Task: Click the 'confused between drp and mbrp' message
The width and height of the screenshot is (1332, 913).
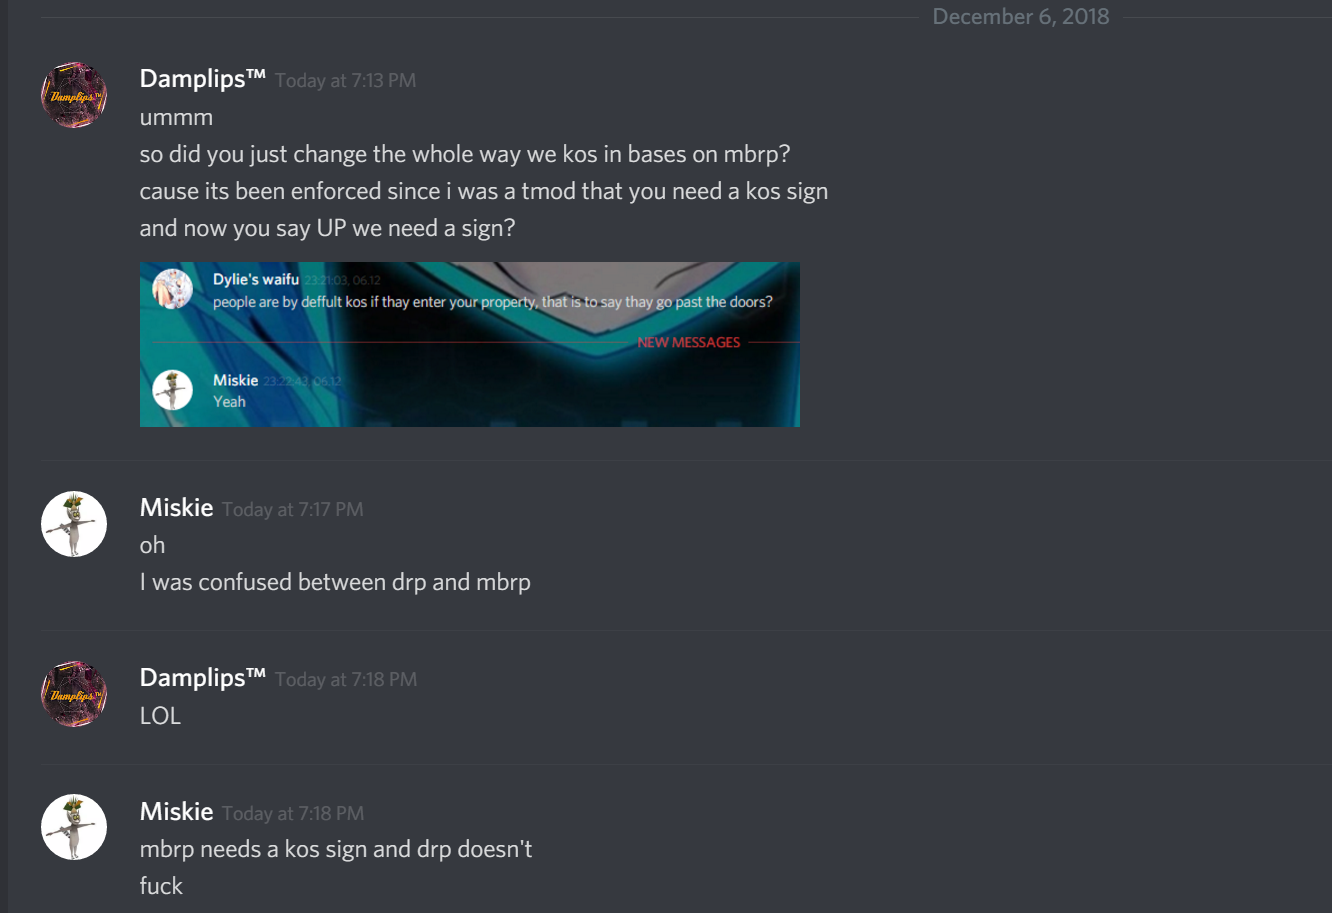Action: click(x=335, y=582)
